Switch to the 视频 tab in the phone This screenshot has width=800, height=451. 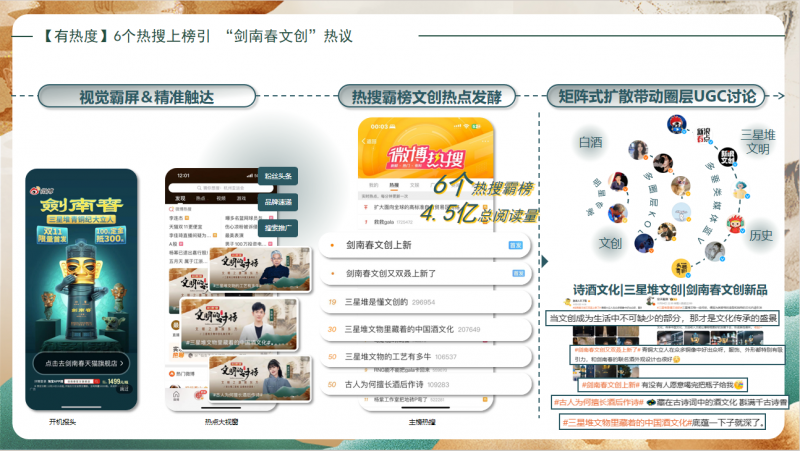coord(221,198)
